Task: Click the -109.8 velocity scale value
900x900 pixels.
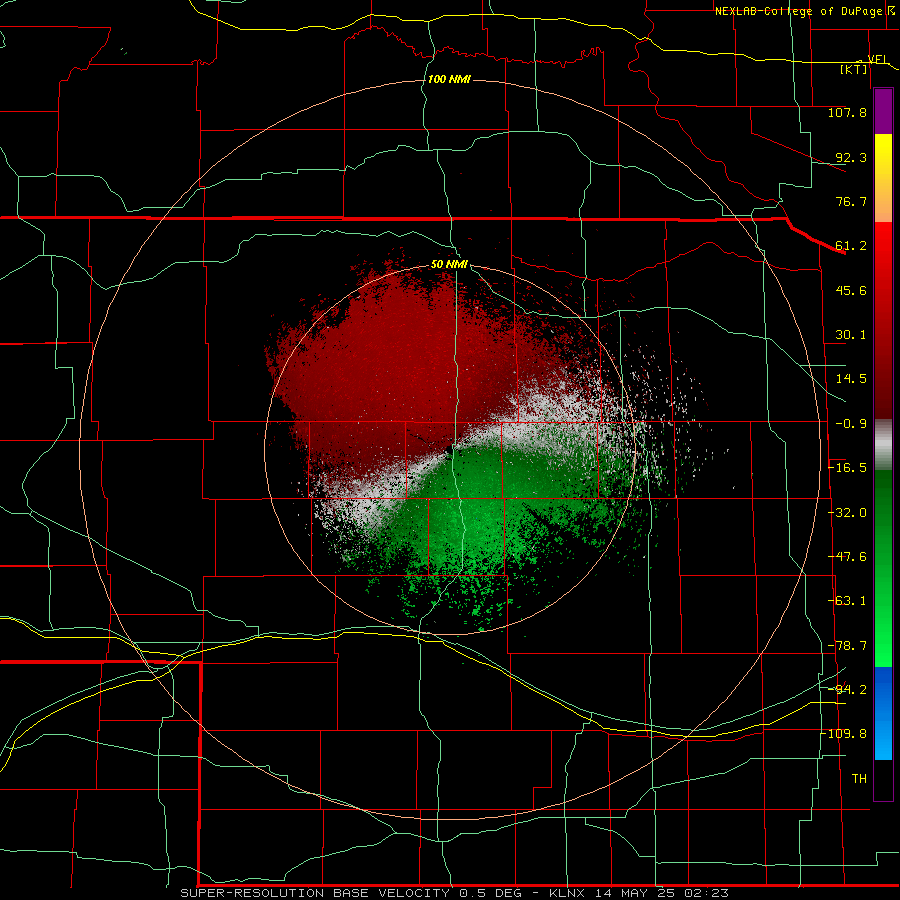Action: [844, 734]
